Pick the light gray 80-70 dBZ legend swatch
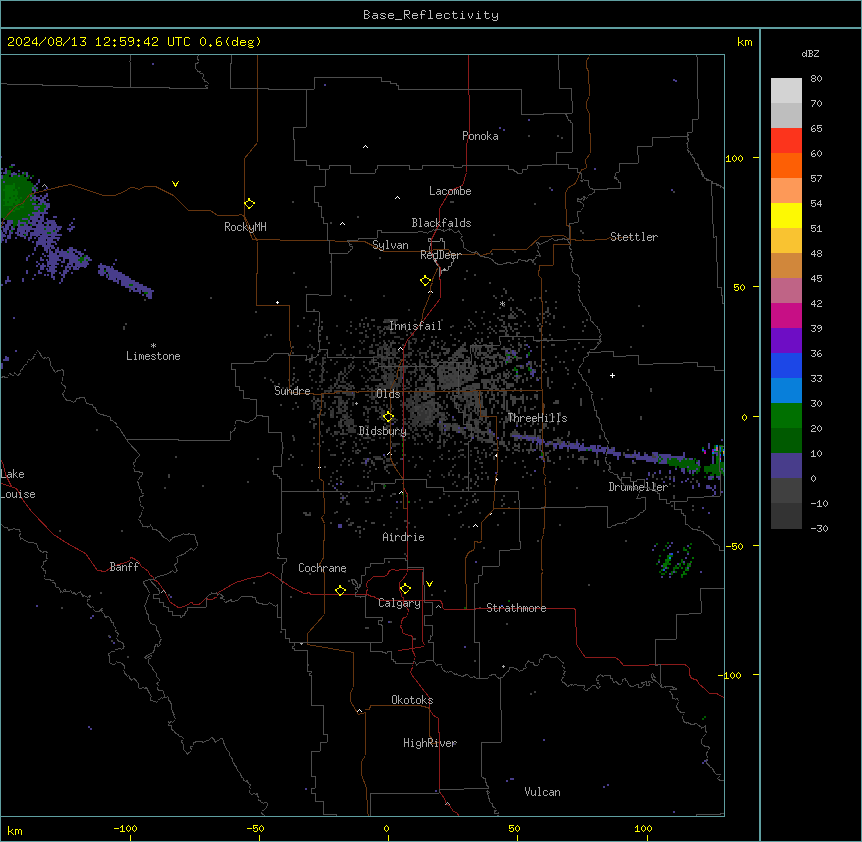The image size is (862, 842). pyautogui.click(x=786, y=90)
